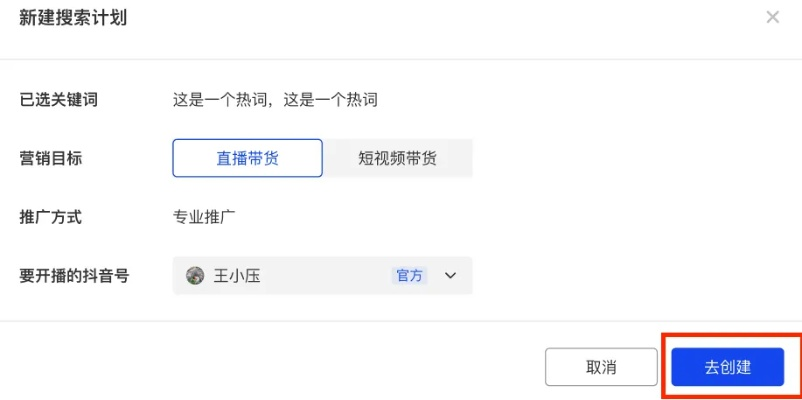Viewport: 802px width, 400px height.
Task: Close the 新建搜索计划 dialog with X
Action: click(772, 18)
